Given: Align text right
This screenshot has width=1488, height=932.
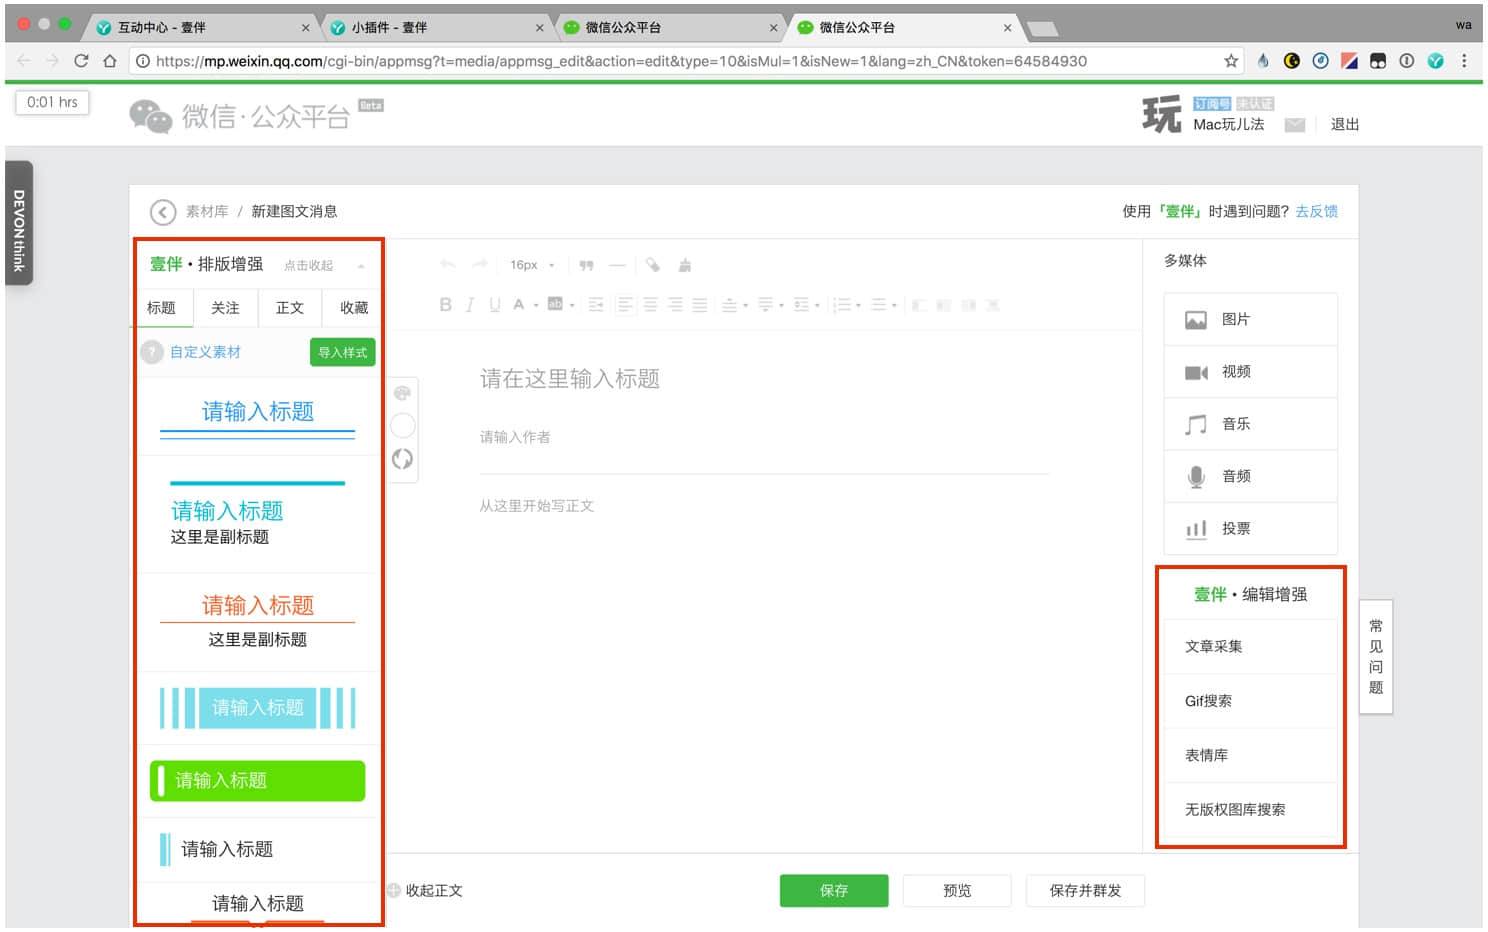Looking at the screenshot, I should [675, 305].
